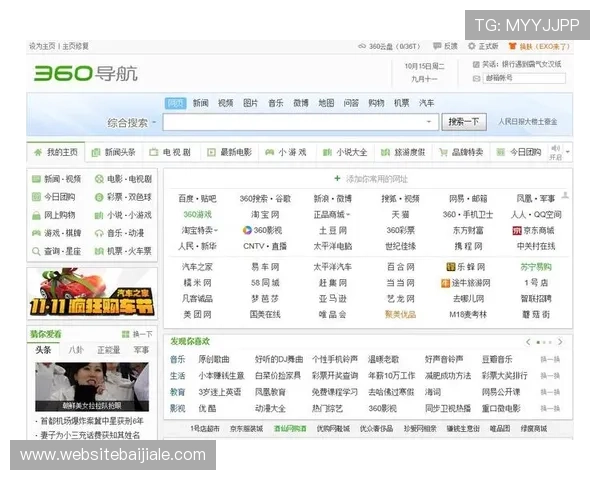Viewport: 600px width, 480px height.
Task: Go to next page in 发现你喜欢
Action: coord(560,342)
